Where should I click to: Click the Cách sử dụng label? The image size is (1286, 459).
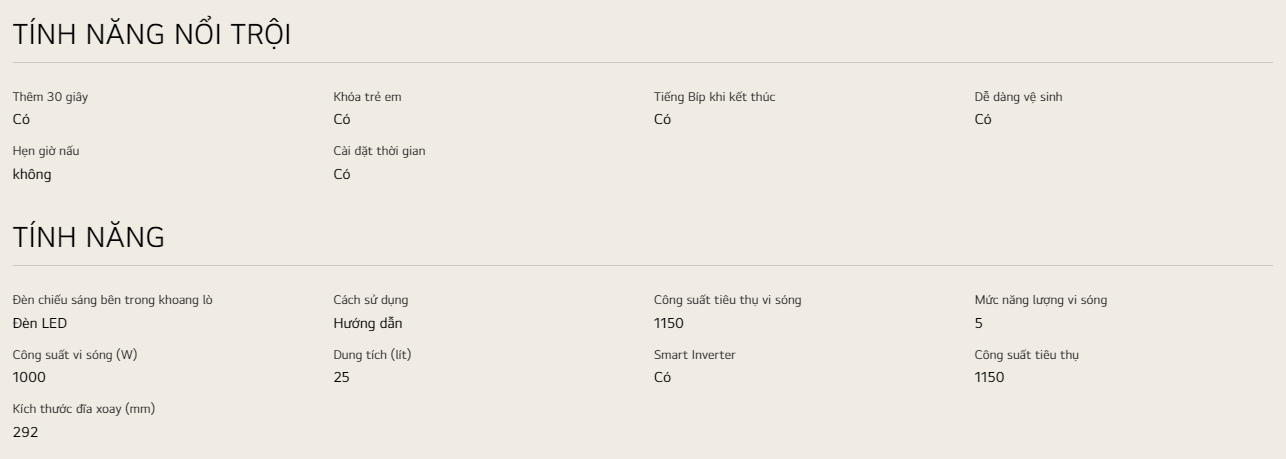(x=370, y=300)
